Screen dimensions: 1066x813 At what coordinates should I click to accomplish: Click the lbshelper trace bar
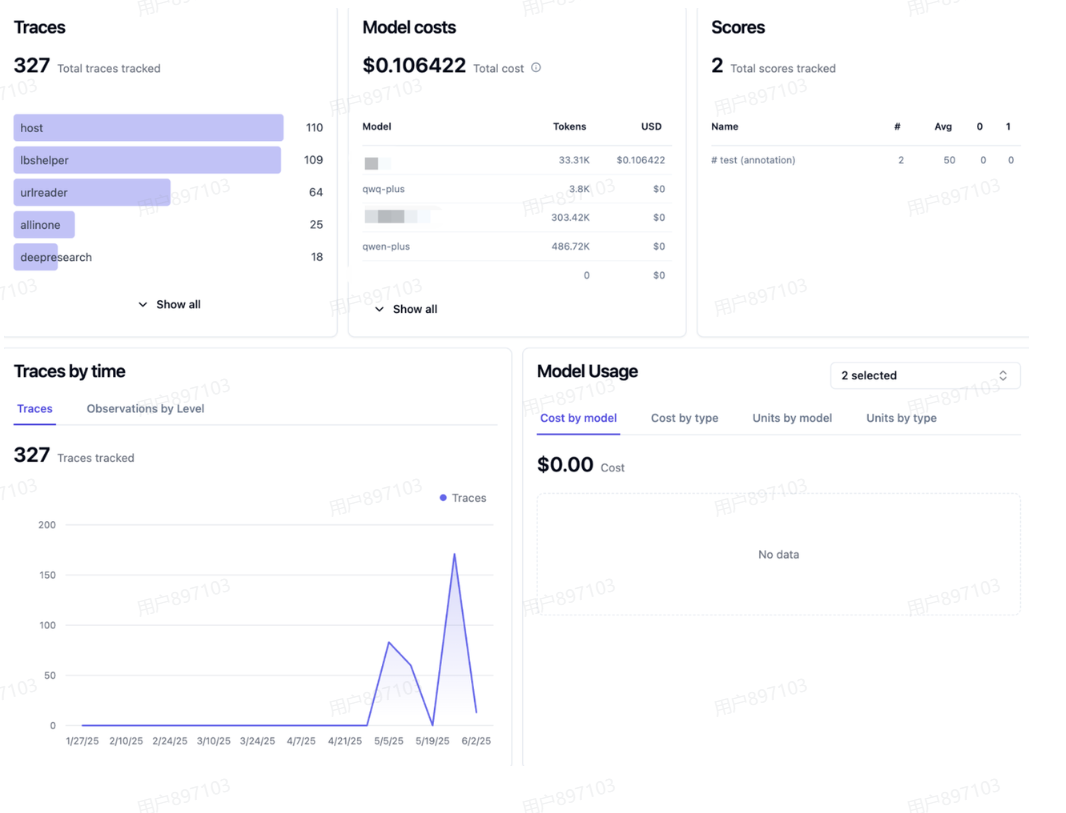point(147,160)
